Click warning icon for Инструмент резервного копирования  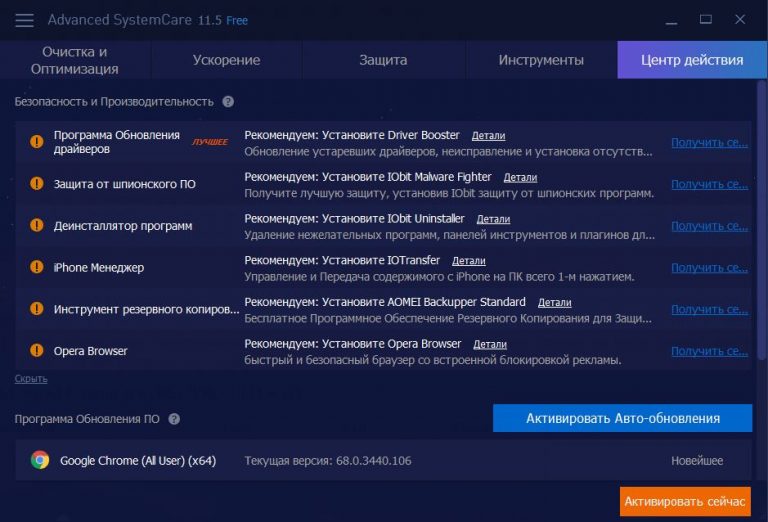tap(37, 308)
